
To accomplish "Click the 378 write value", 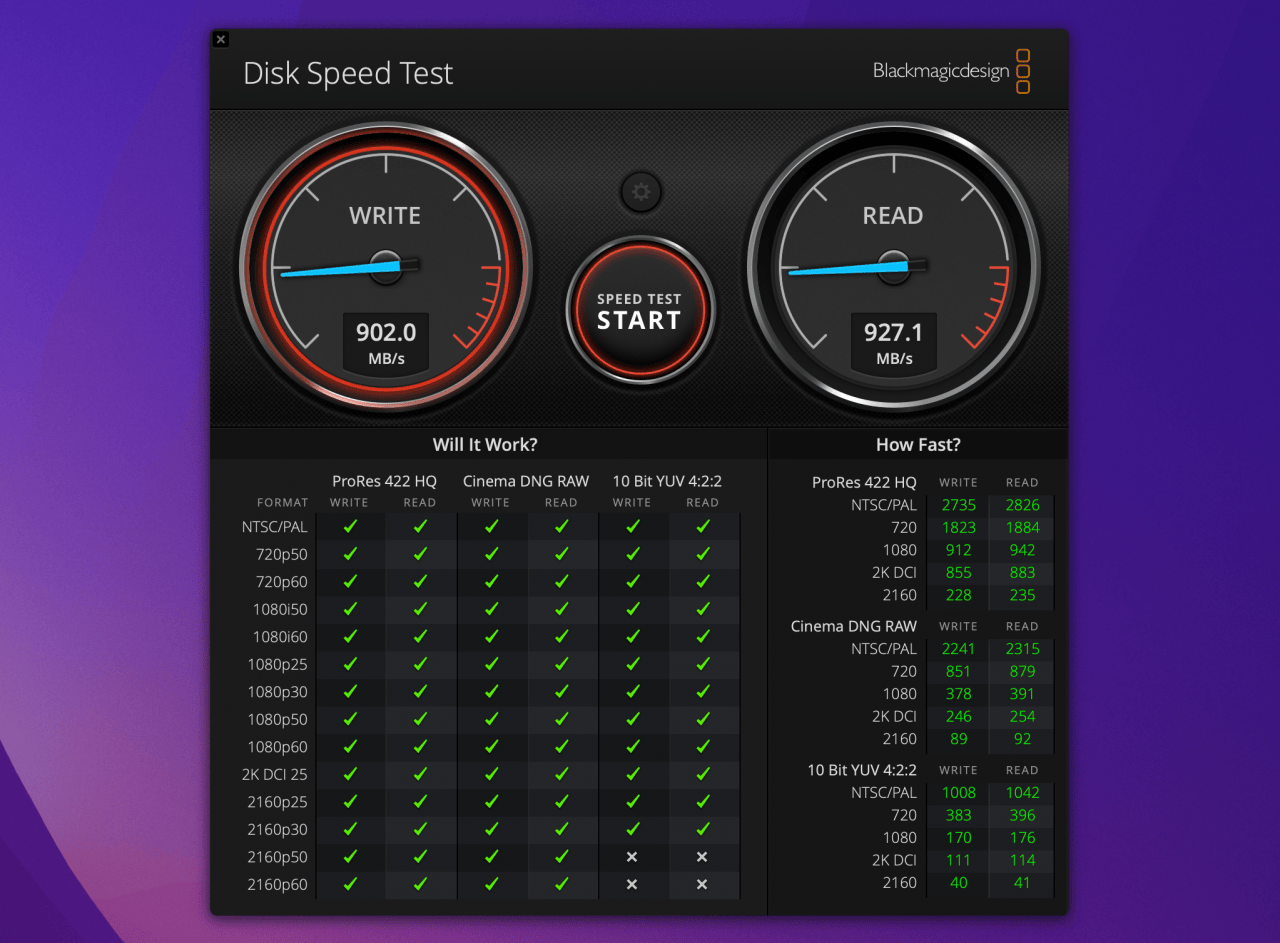I will [x=959, y=694].
